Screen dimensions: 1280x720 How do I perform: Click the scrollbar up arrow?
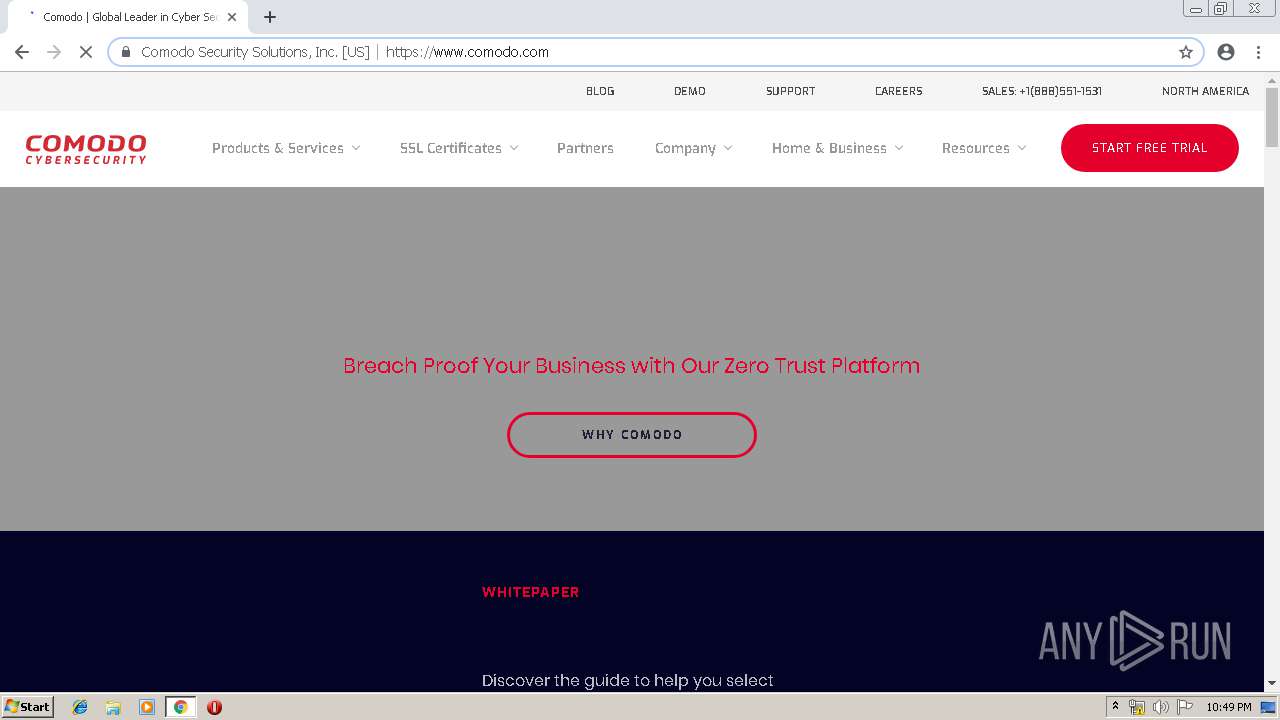coord(1272,79)
